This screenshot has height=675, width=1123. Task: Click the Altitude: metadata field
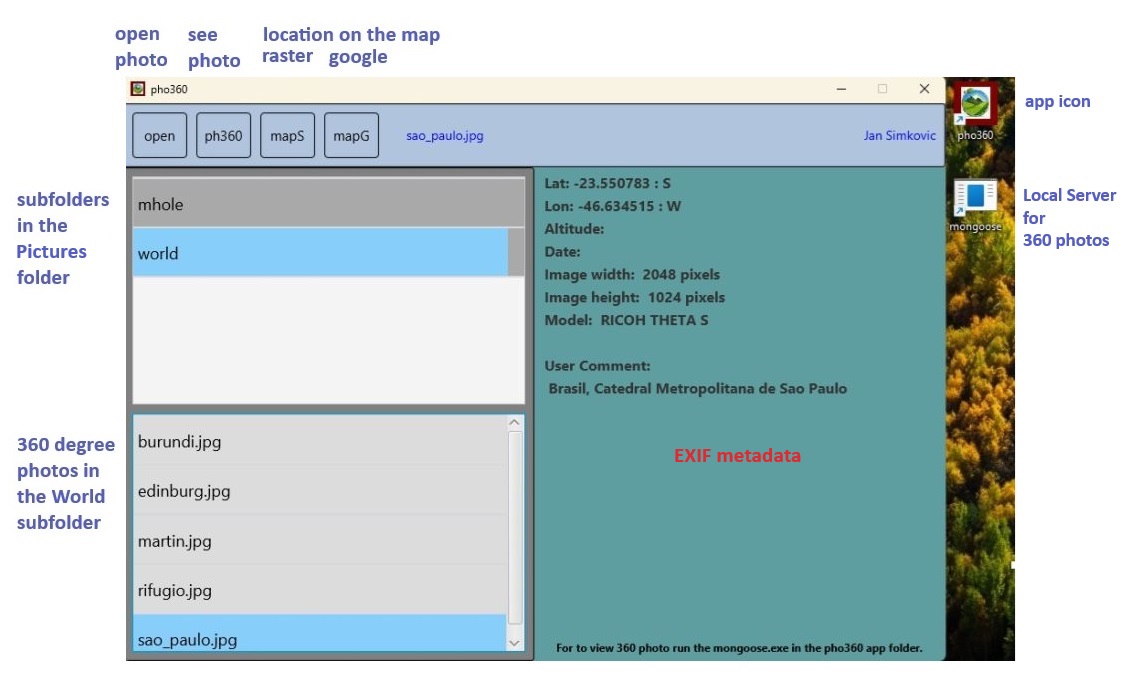(x=574, y=229)
